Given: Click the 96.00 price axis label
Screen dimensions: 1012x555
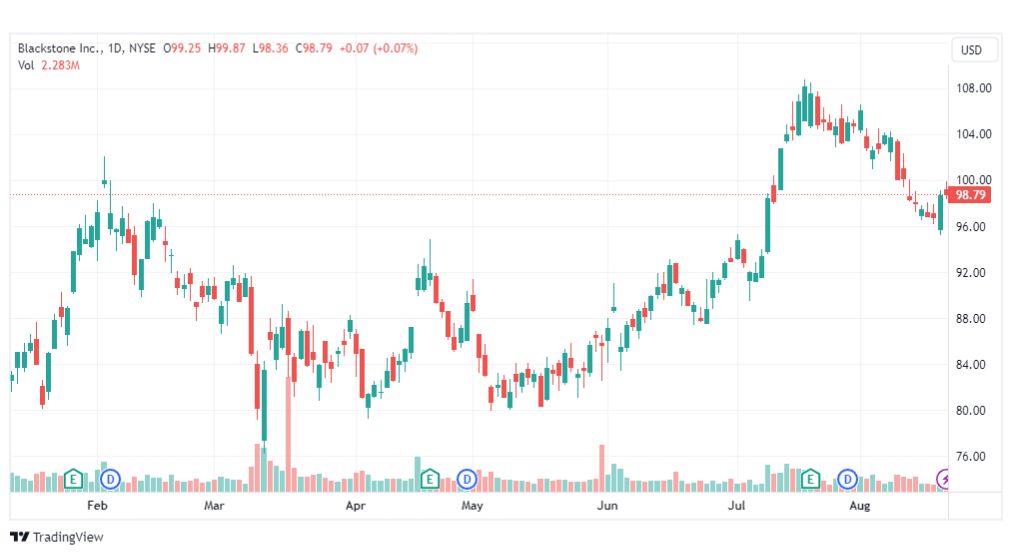Looking at the screenshot, I should pyautogui.click(x=970, y=227).
